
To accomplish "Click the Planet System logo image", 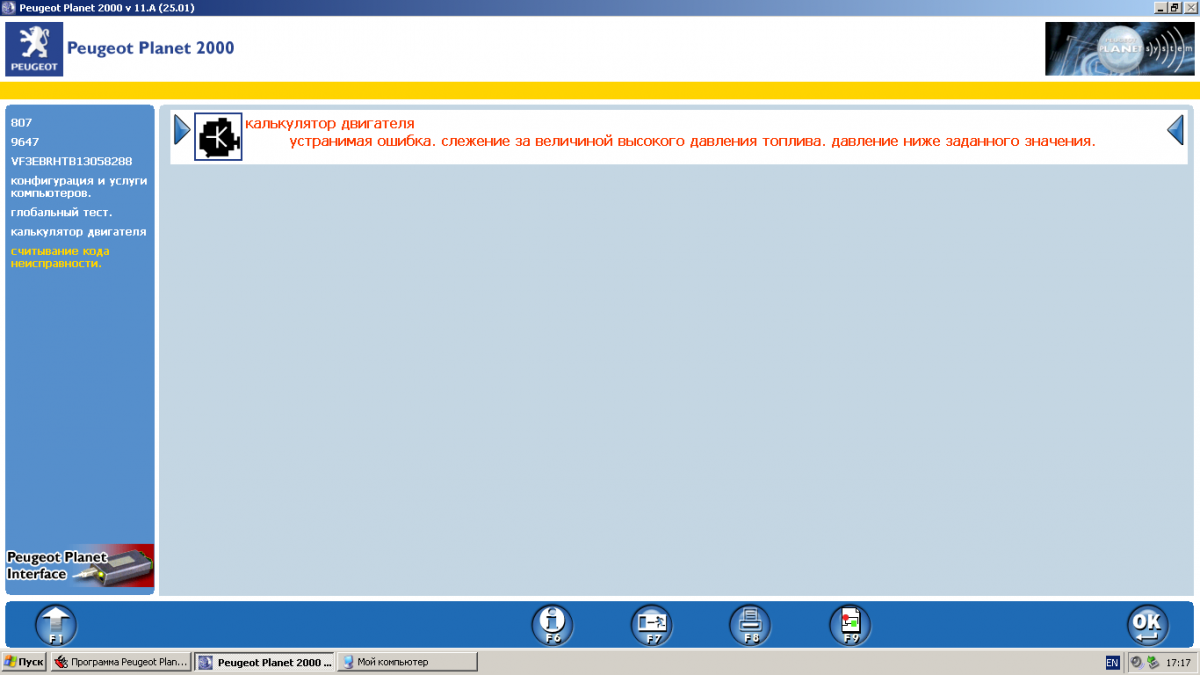I will pyautogui.click(x=1119, y=49).
